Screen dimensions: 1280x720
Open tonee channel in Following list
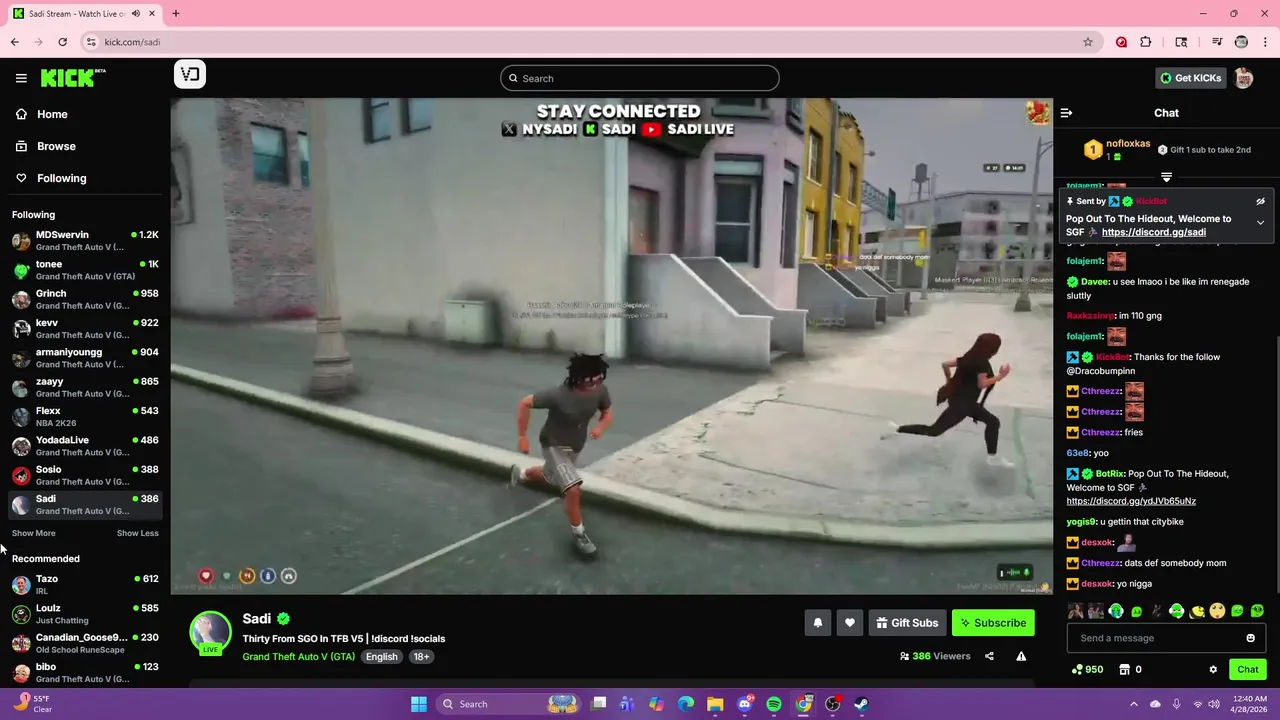pyautogui.click(x=85, y=270)
